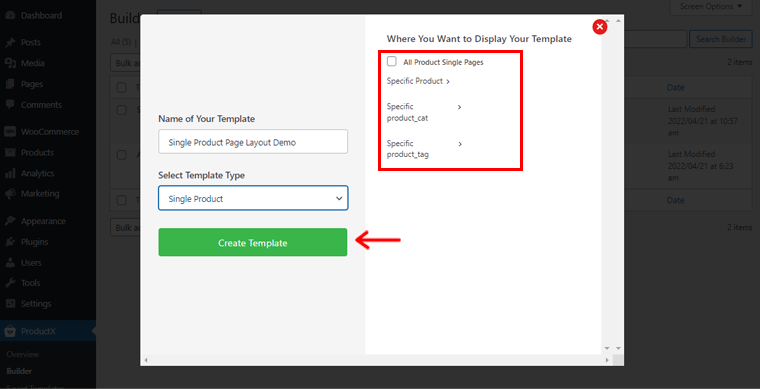Click the ProductX basket icon
Screen dimensions: 760x389
pyautogui.click(x=10, y=332)
